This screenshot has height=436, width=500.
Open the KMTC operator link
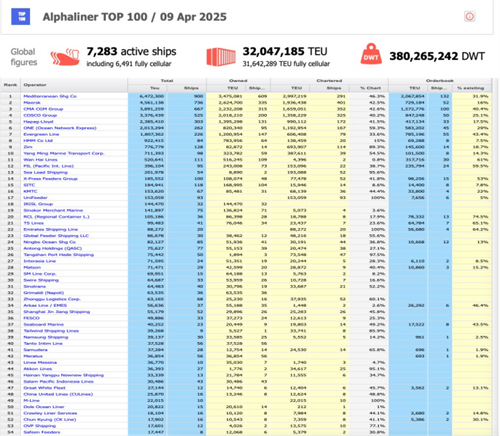[x=30, y=191]
